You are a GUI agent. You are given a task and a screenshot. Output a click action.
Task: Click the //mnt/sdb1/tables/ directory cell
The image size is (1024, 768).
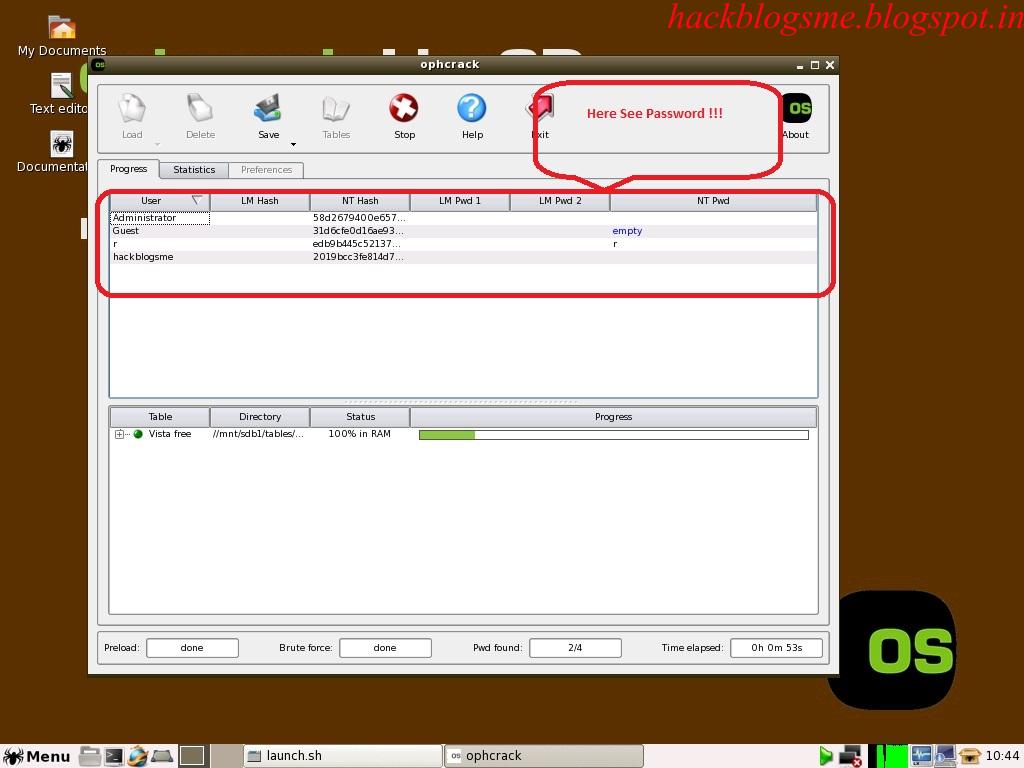coord(258,434)
